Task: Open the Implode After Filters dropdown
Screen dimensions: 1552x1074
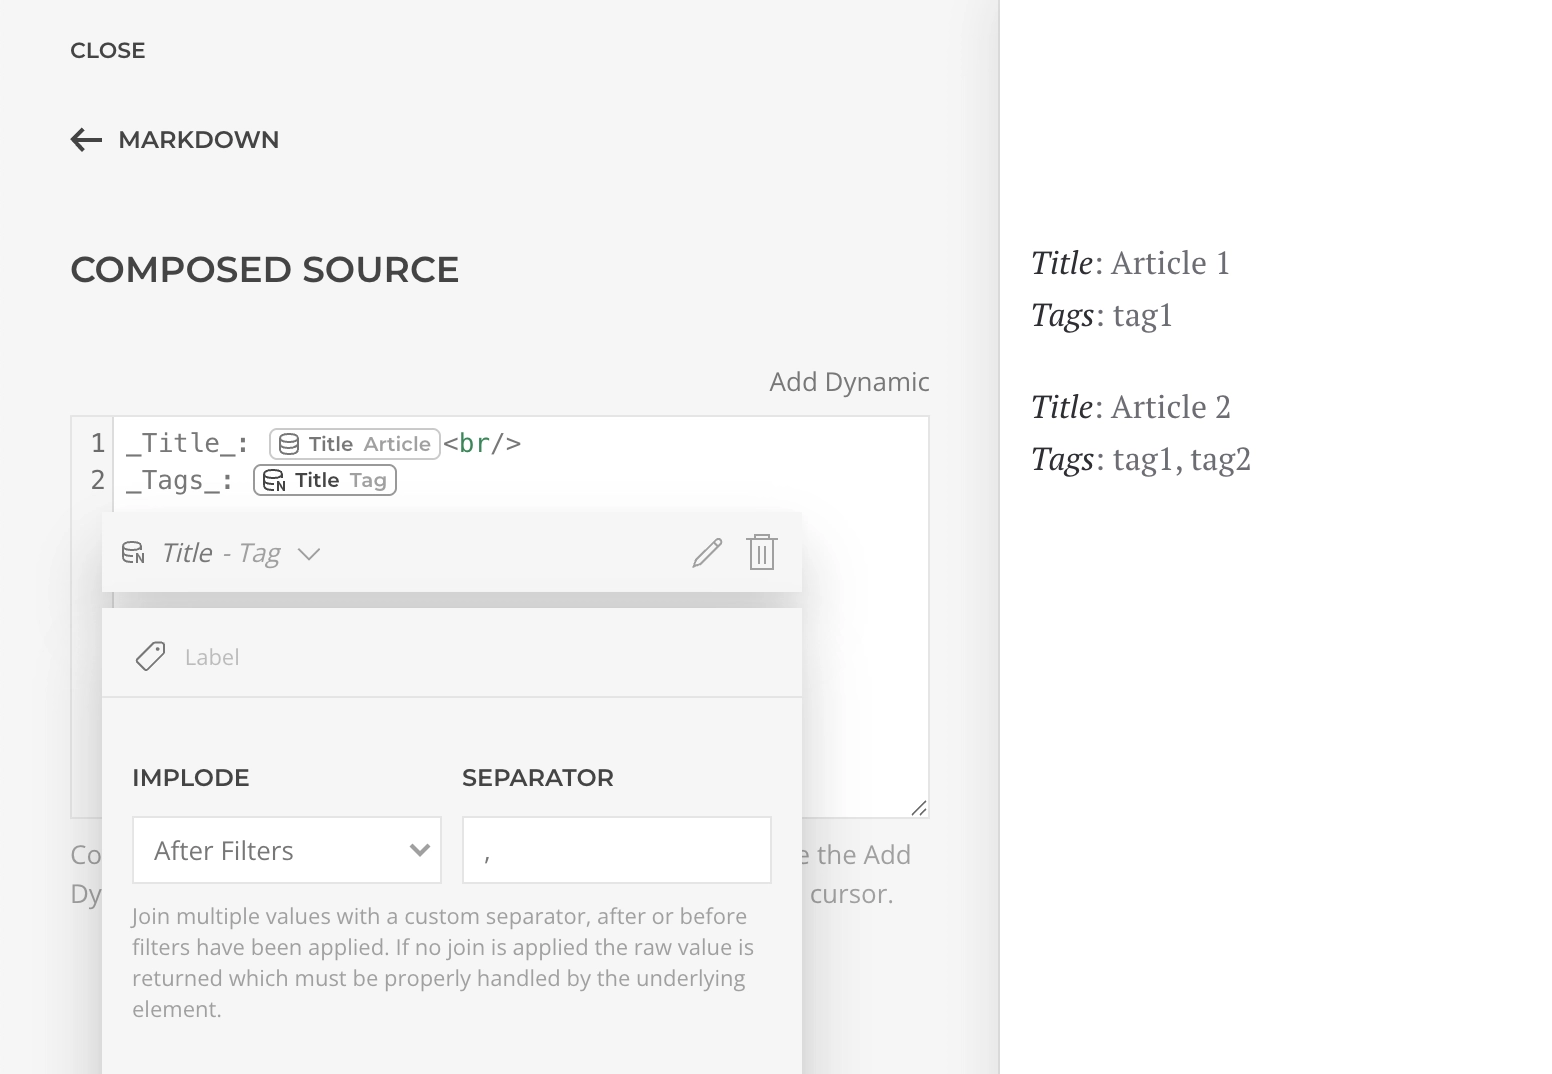Action: pyautogui.click(x=287, y=850)
